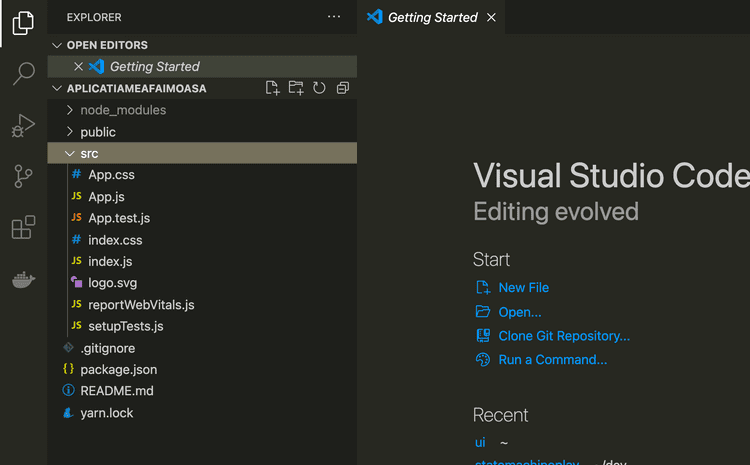Screen dimensions: 750x465
Task: Expand the public folder
Action: (98, 132)
